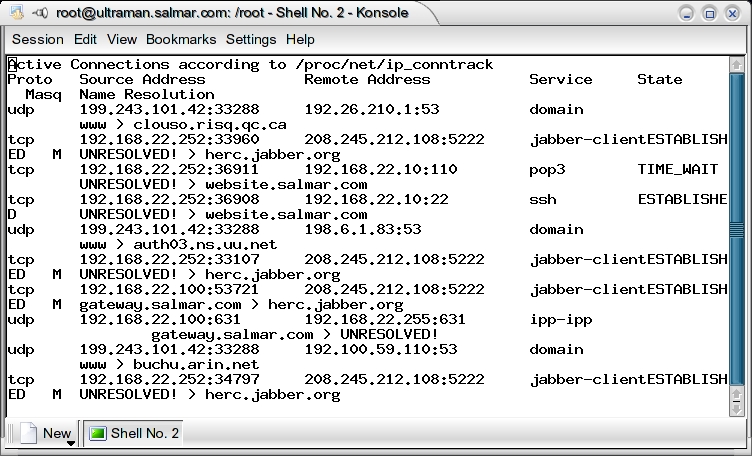The image size is (752, 456).
Task: Toggle the sticky pin icon in title bar
Action: coord(39,13)
